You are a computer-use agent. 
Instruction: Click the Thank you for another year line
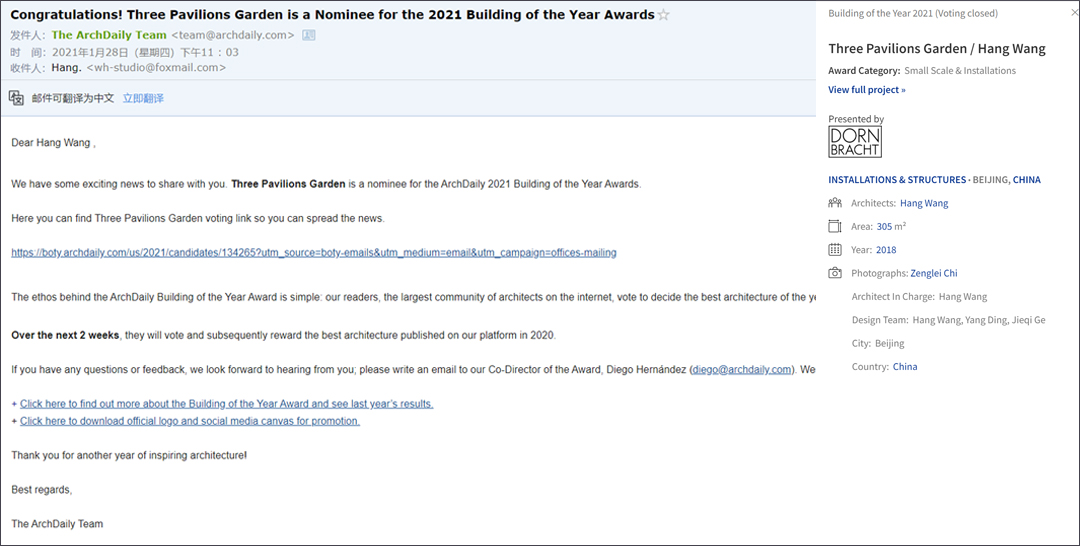click(129, 455)
